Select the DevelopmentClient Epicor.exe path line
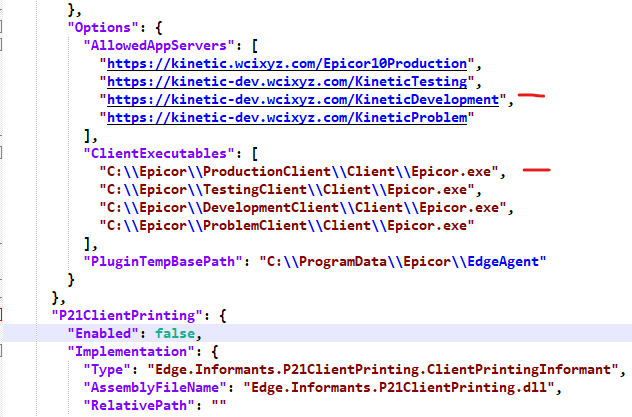 point(303,208)
